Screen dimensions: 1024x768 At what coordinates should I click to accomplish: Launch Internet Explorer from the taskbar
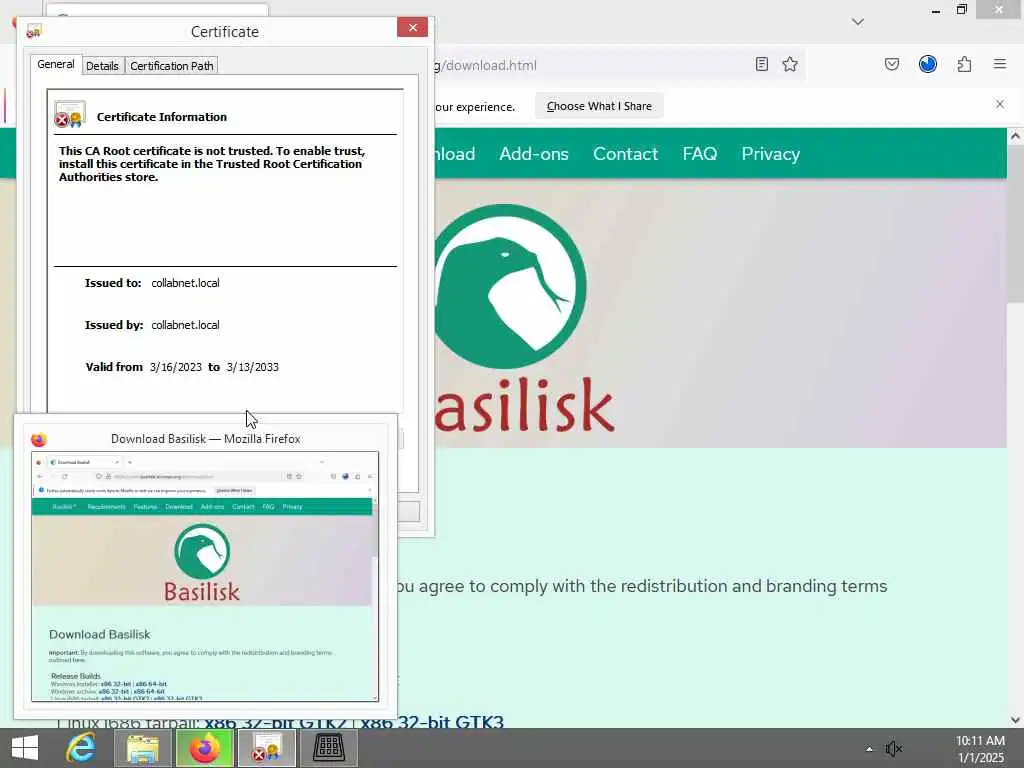82,748
